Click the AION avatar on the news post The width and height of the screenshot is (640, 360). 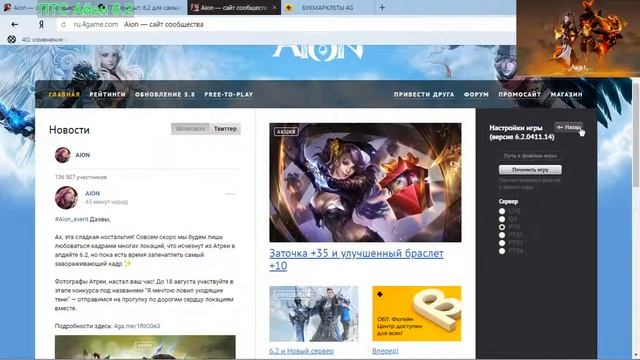pyautogui.click(x=66, y=198)
